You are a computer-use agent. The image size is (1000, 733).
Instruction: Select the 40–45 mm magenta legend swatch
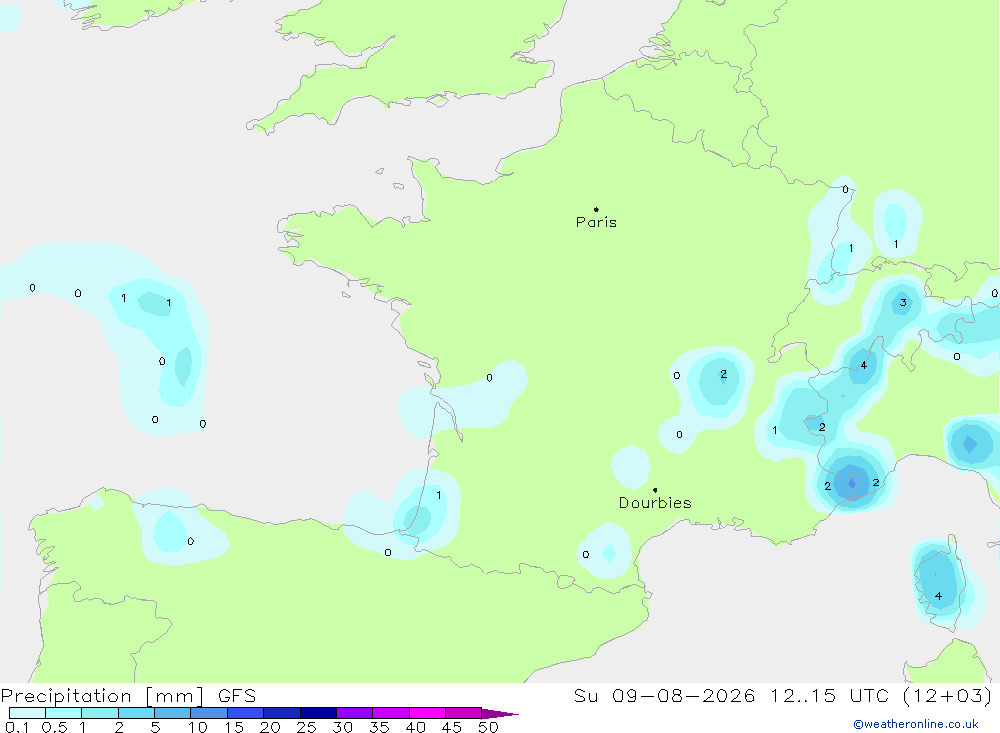pos(427,713)
